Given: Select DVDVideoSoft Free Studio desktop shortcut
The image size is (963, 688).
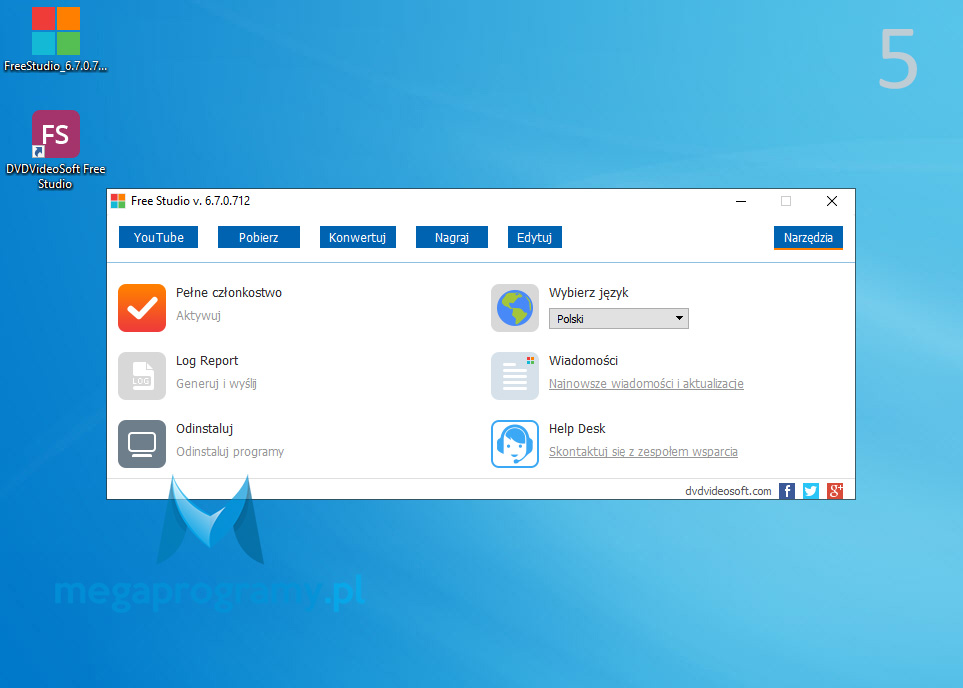Looking at the screenshot, I should pyautogui.click(x=55, y=150).
